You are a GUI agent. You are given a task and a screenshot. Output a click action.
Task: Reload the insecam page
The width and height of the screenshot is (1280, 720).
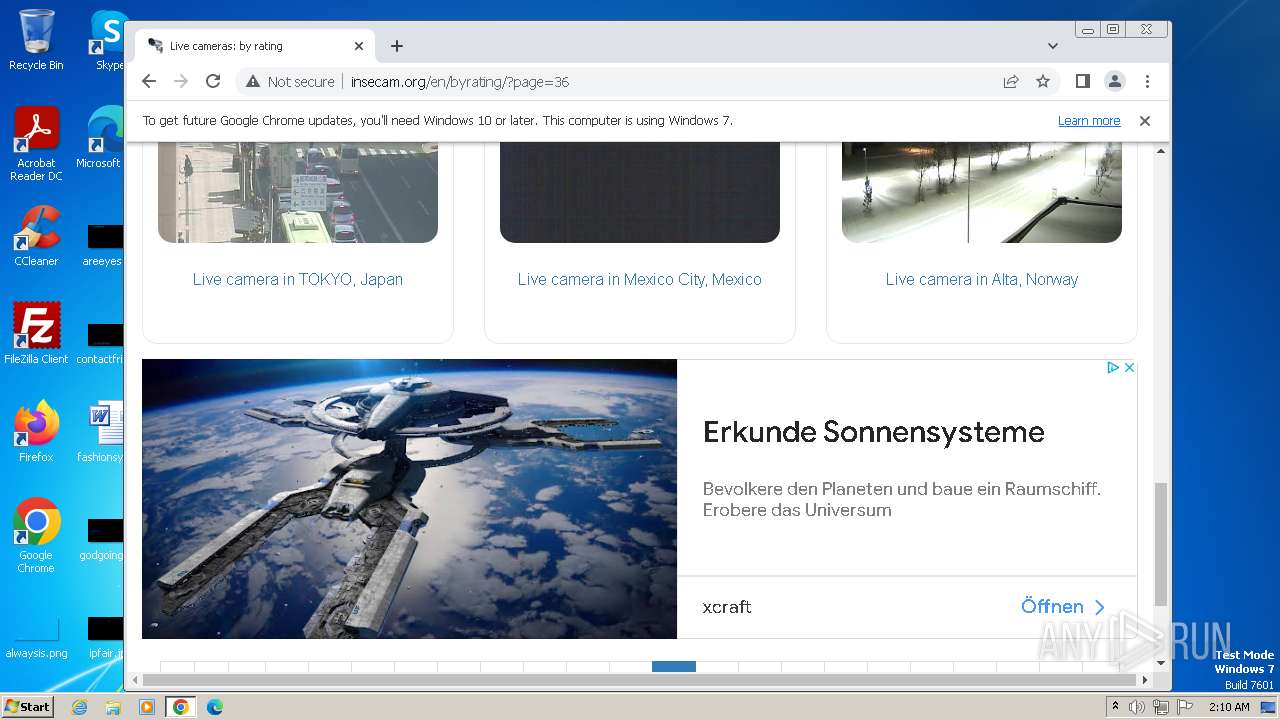[x=213, y=81]
